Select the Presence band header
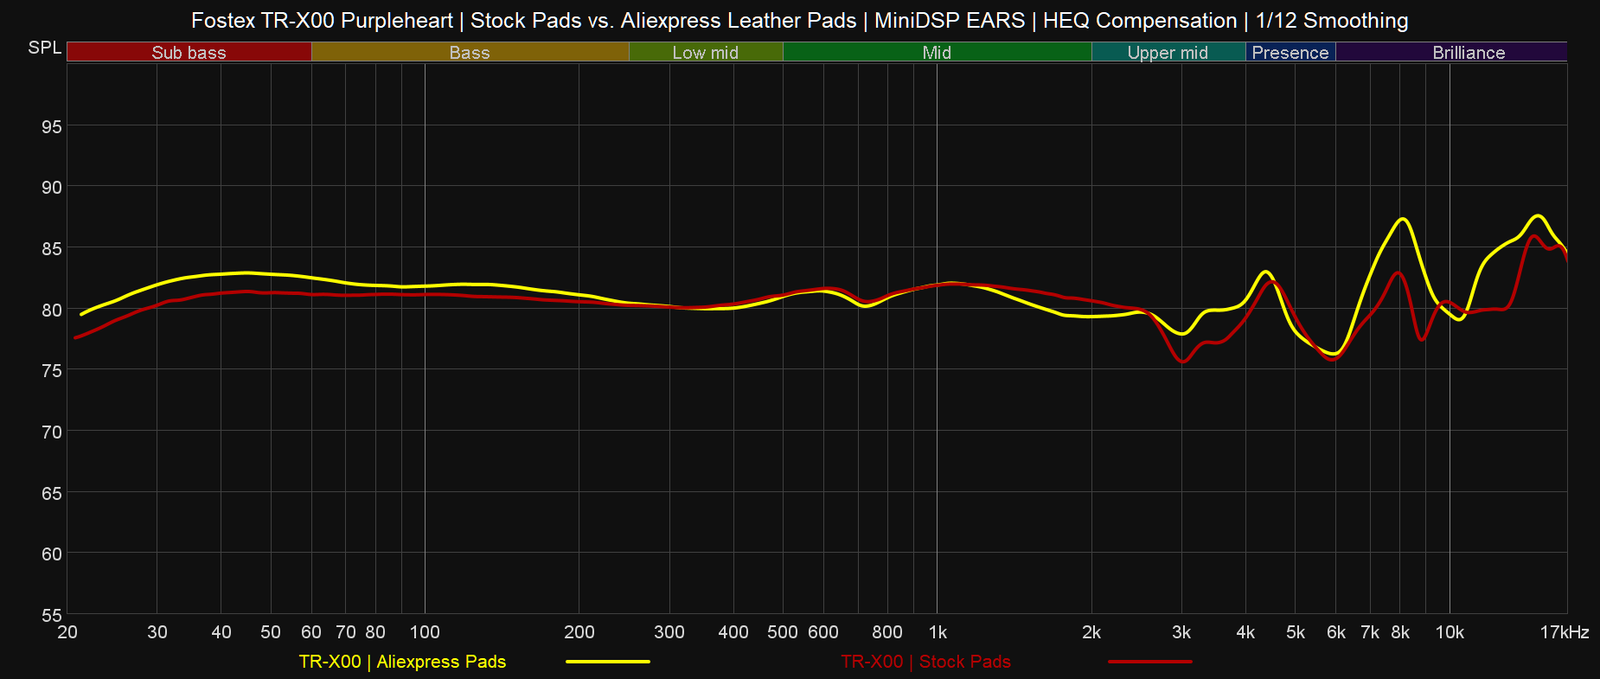Screen dimensions: 1600x679 (x=1290, y=52)
